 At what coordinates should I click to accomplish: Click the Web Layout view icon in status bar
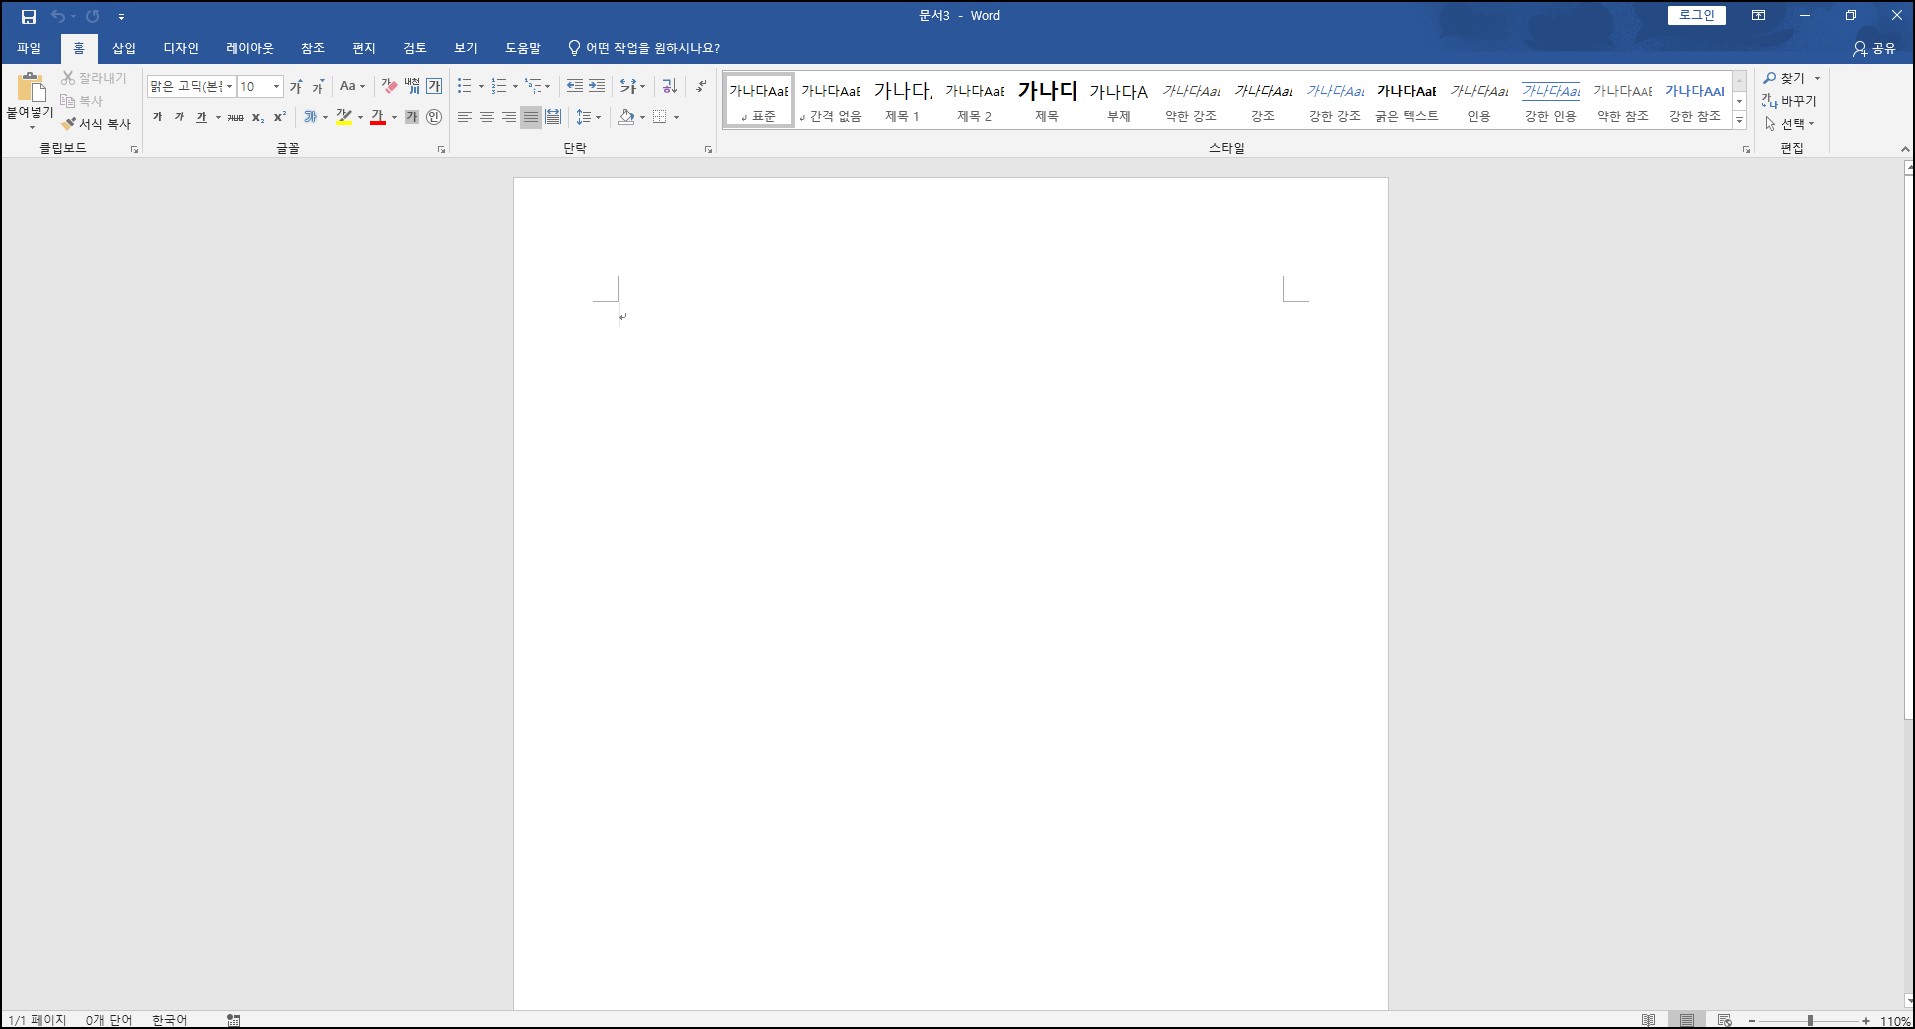click(1724, 1020)
